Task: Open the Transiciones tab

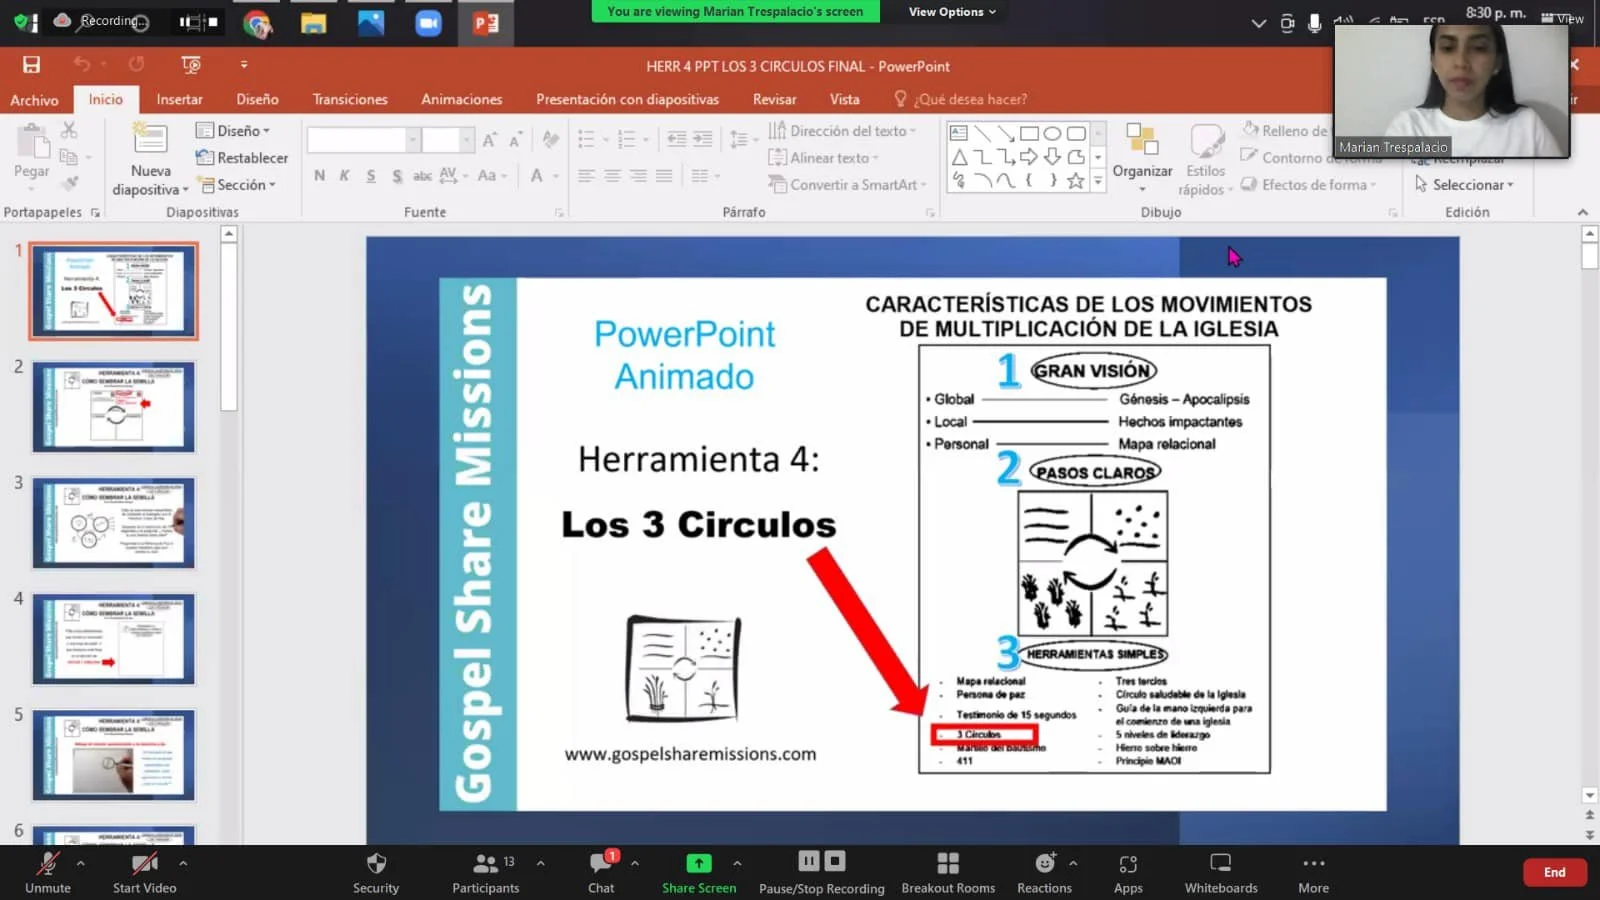Action: [x=350, y=99]
